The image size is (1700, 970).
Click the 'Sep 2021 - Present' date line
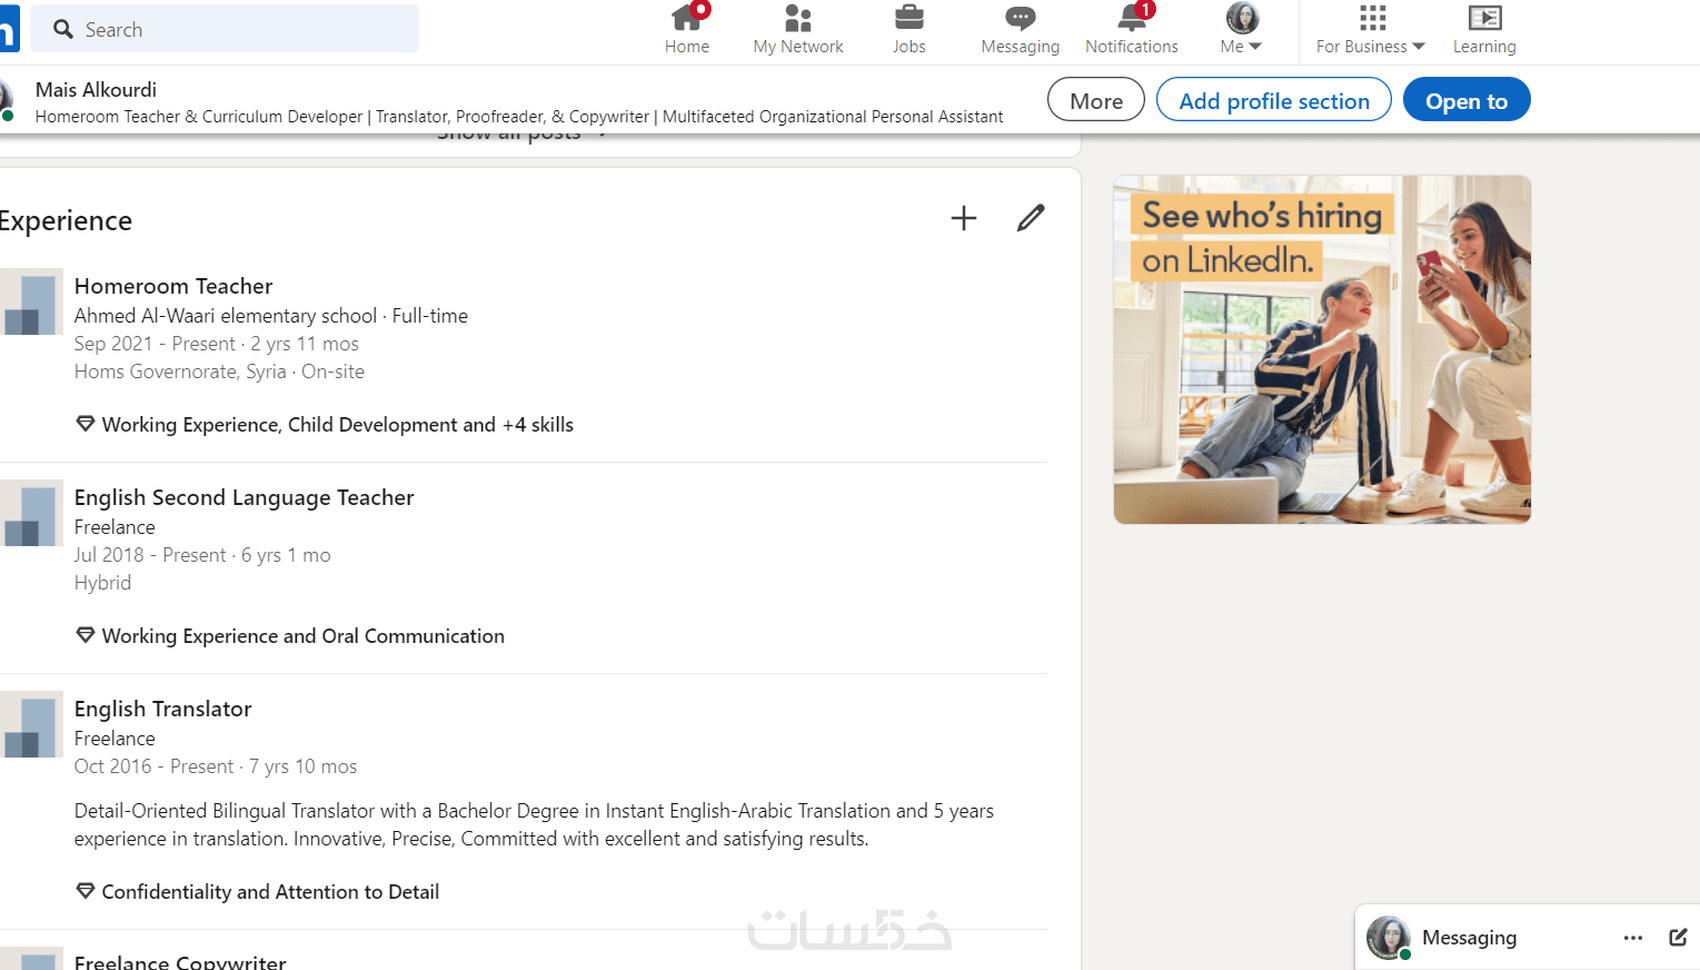point(216,344)
